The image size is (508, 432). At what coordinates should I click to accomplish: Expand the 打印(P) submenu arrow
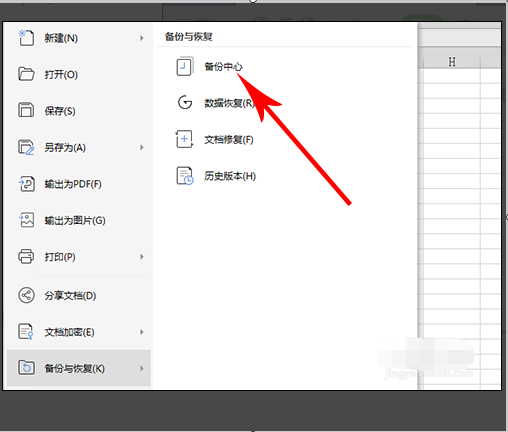(x=142, y=257)
